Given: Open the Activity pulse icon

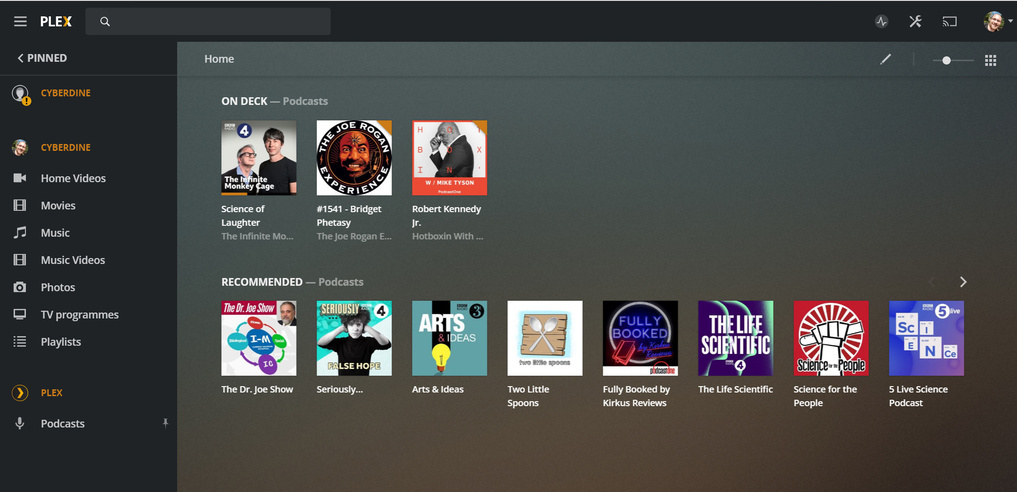Looking at the screenshot, I should coord(881,21).
